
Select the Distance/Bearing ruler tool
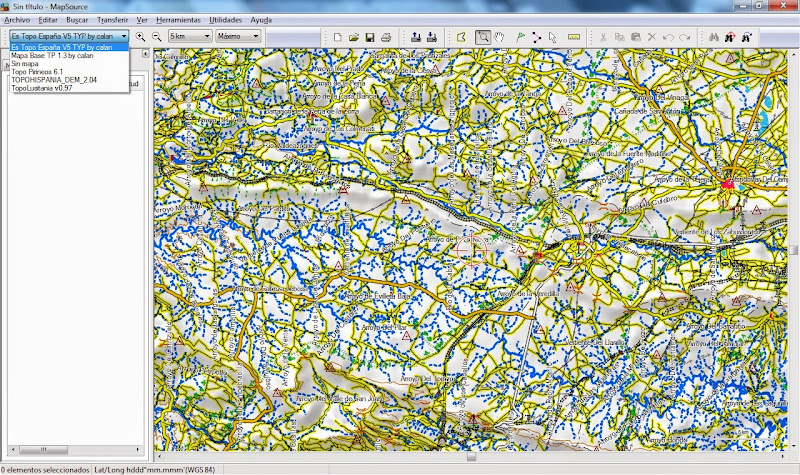click(574, 37)
